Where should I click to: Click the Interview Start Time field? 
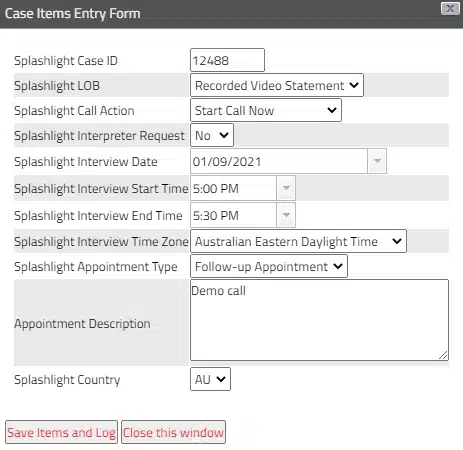click(x=233, y=188)
